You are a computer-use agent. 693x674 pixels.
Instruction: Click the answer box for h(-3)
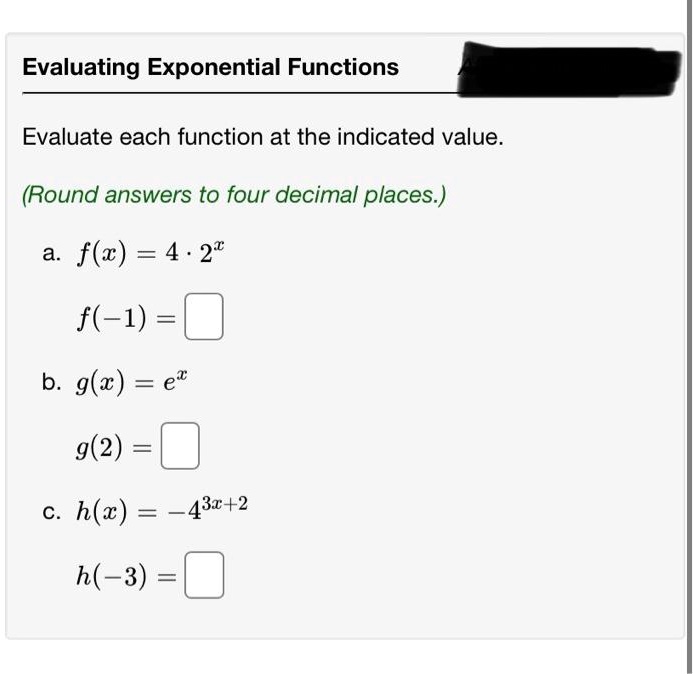click(x=204, y=577)
